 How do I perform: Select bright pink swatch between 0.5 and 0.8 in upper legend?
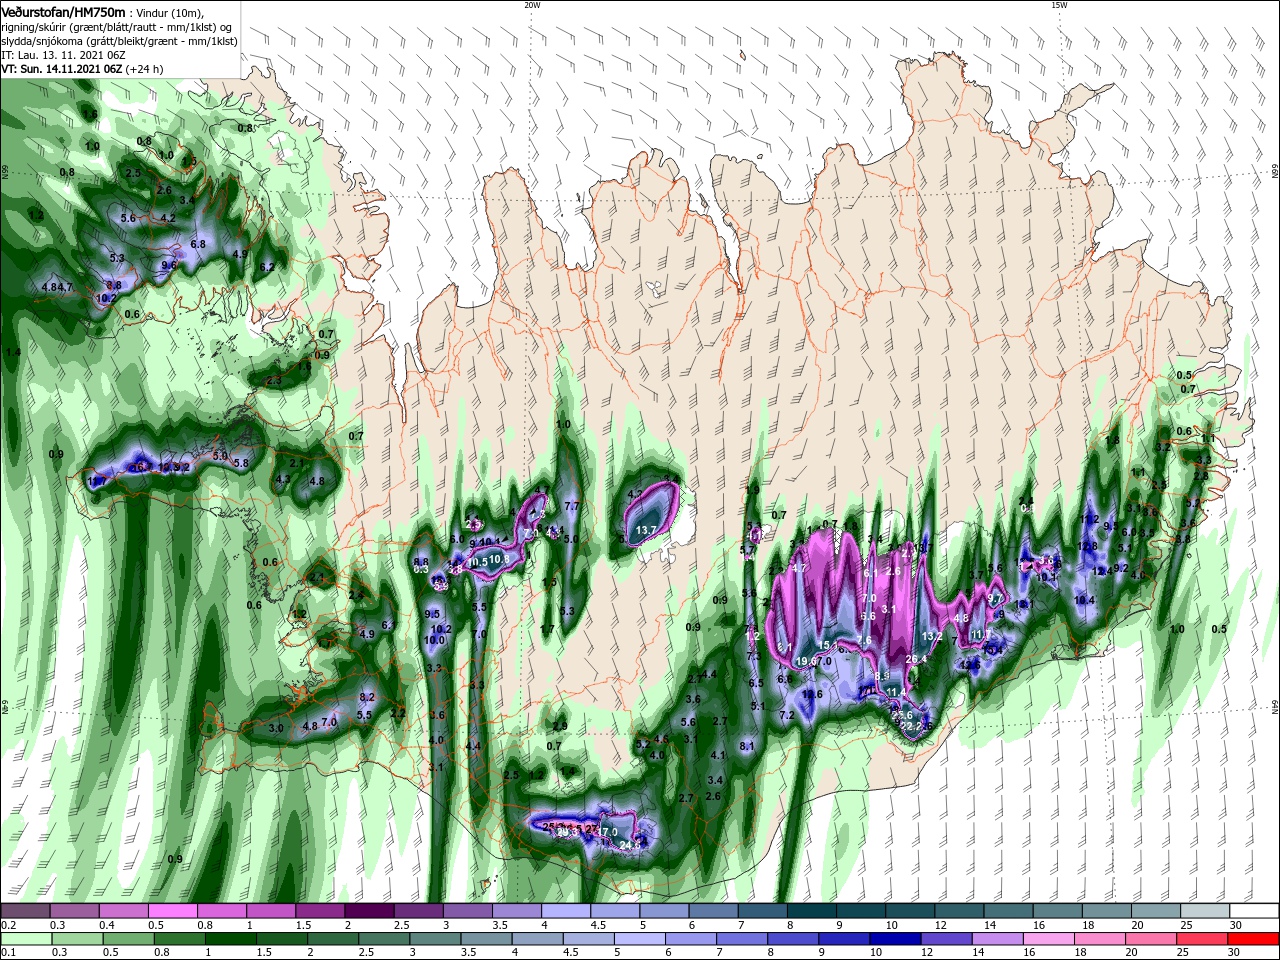pos(173,911)
